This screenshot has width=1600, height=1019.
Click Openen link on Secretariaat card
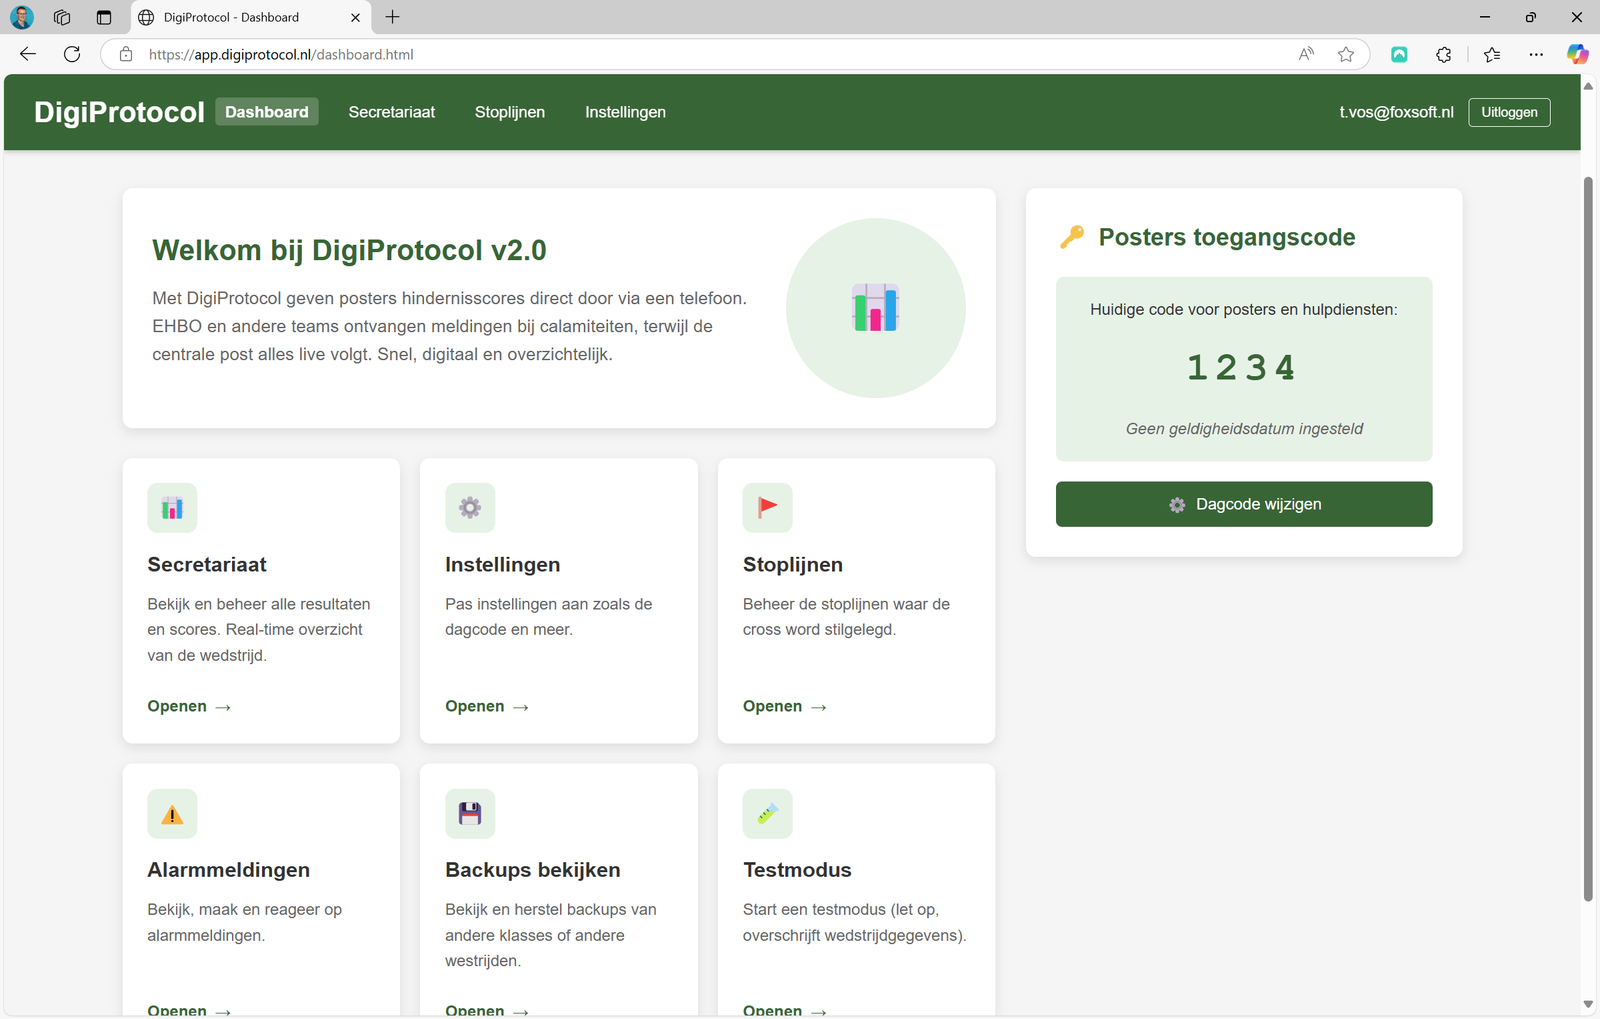tap(189, 706)
